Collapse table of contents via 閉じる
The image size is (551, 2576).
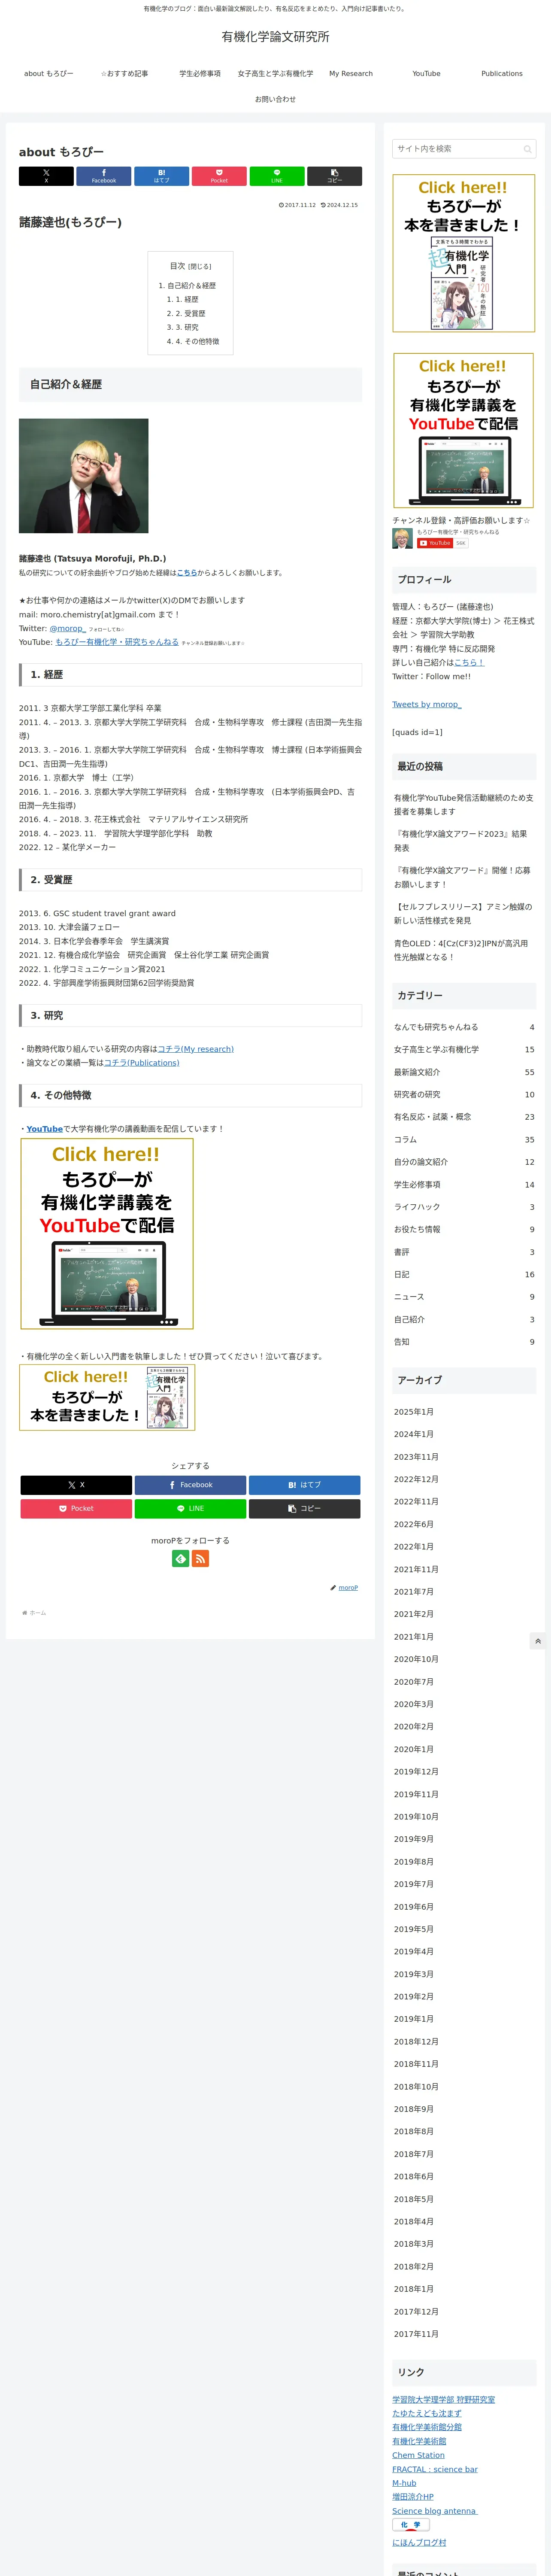click(x=200, y=267)
